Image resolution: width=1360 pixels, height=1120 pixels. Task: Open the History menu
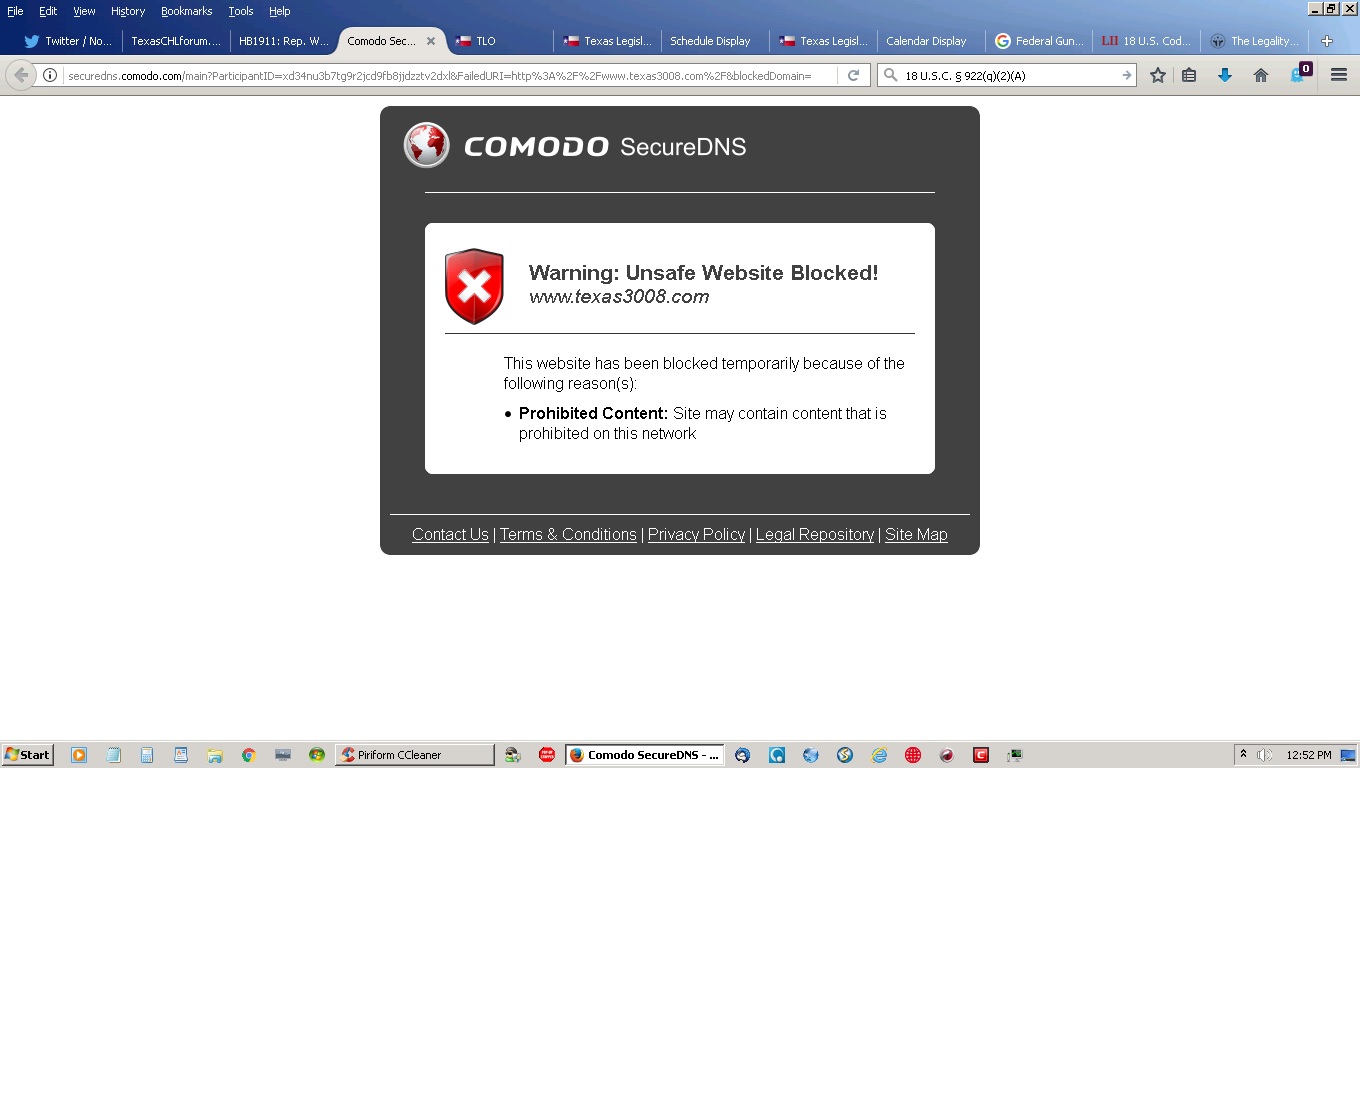coord(128,11)
